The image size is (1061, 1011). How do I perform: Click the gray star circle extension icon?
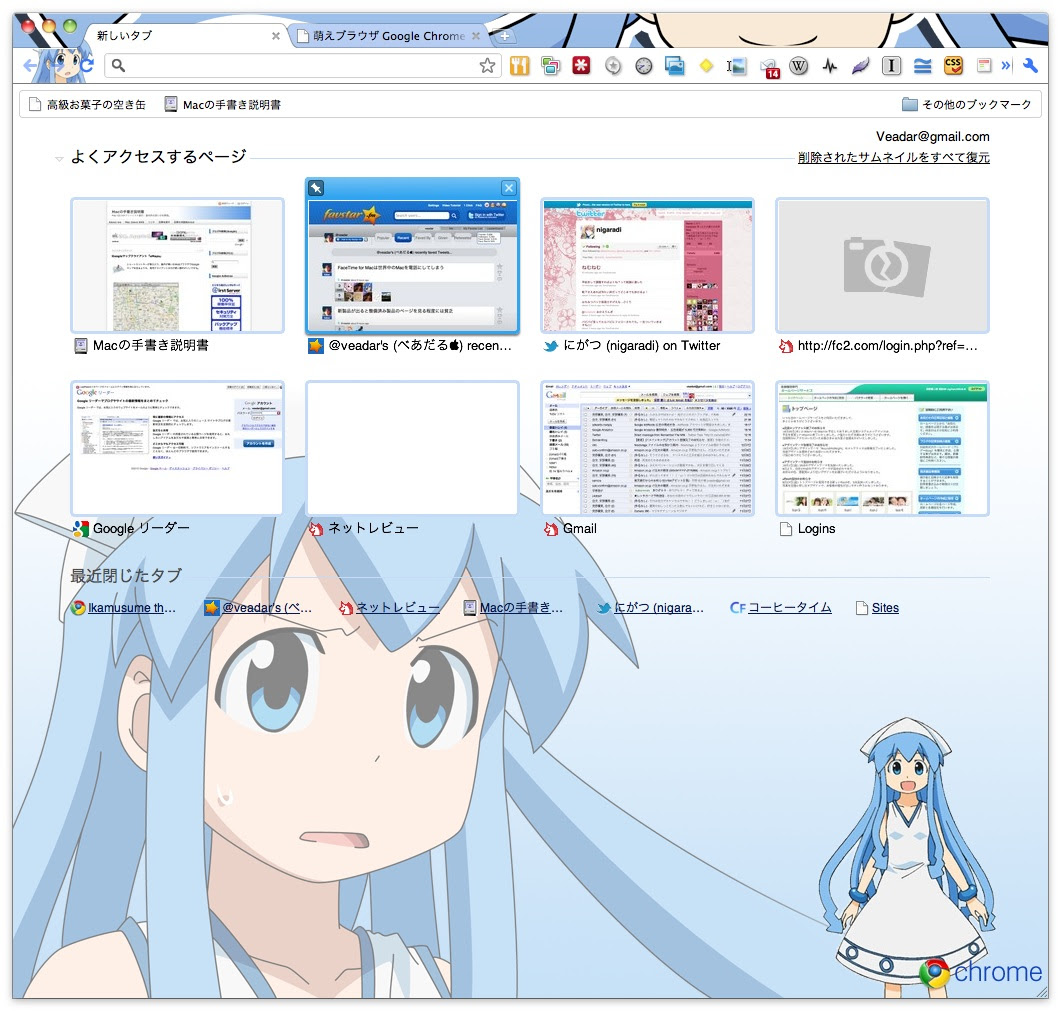pos(612,66)
